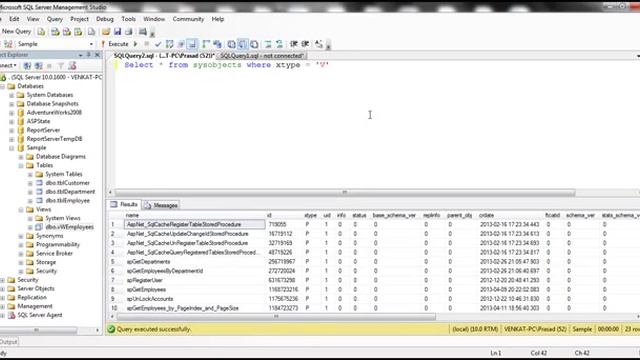The height and width of the screenshot is (360, 640).
Task: Refresh Object Explorer with the refresh icon
Action: pyautogui.click(x=72, y=66)
